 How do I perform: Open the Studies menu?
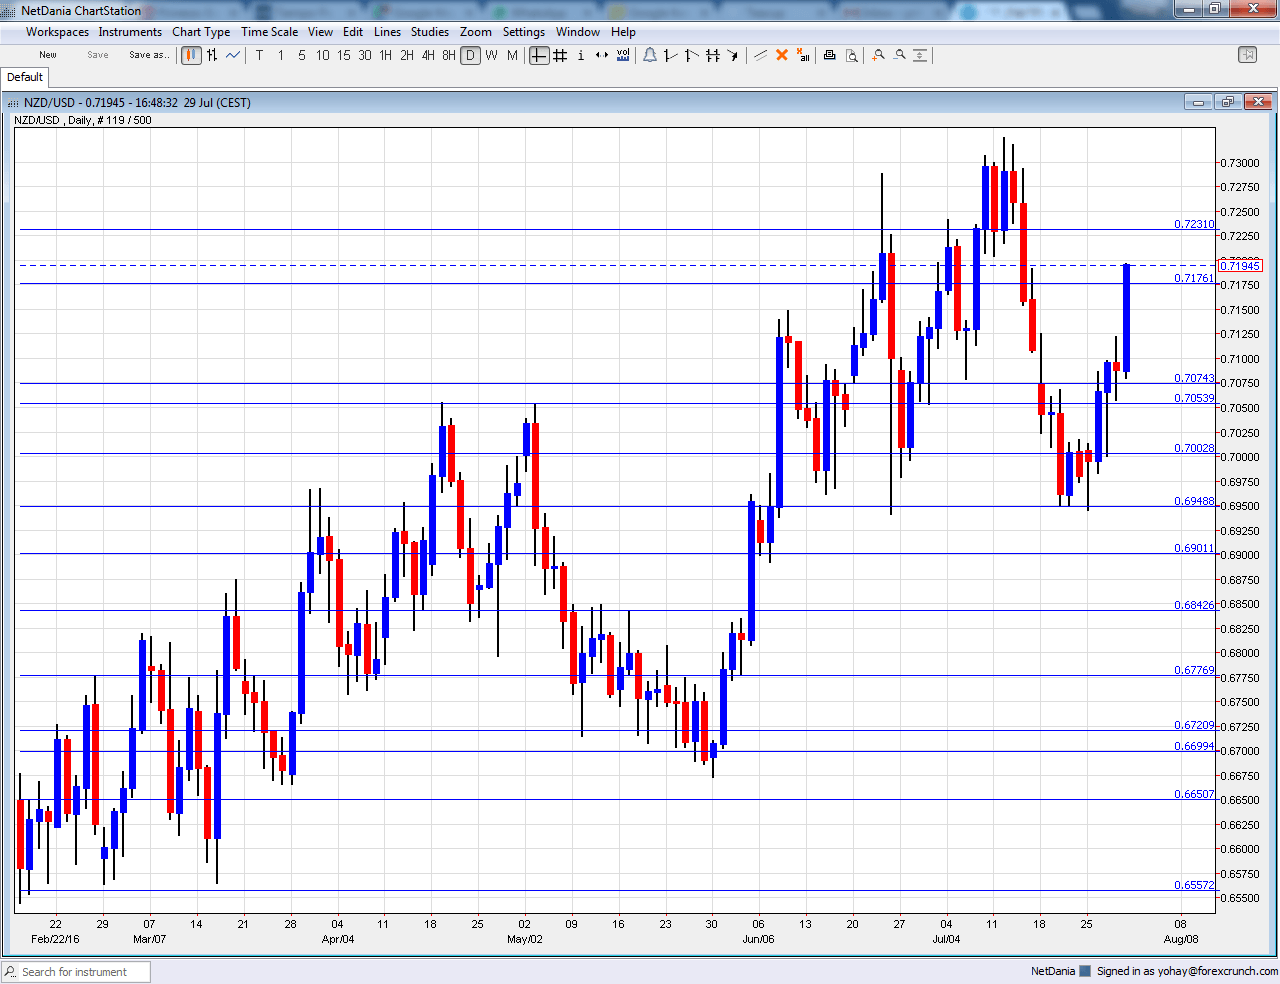(x=429, y=31)
